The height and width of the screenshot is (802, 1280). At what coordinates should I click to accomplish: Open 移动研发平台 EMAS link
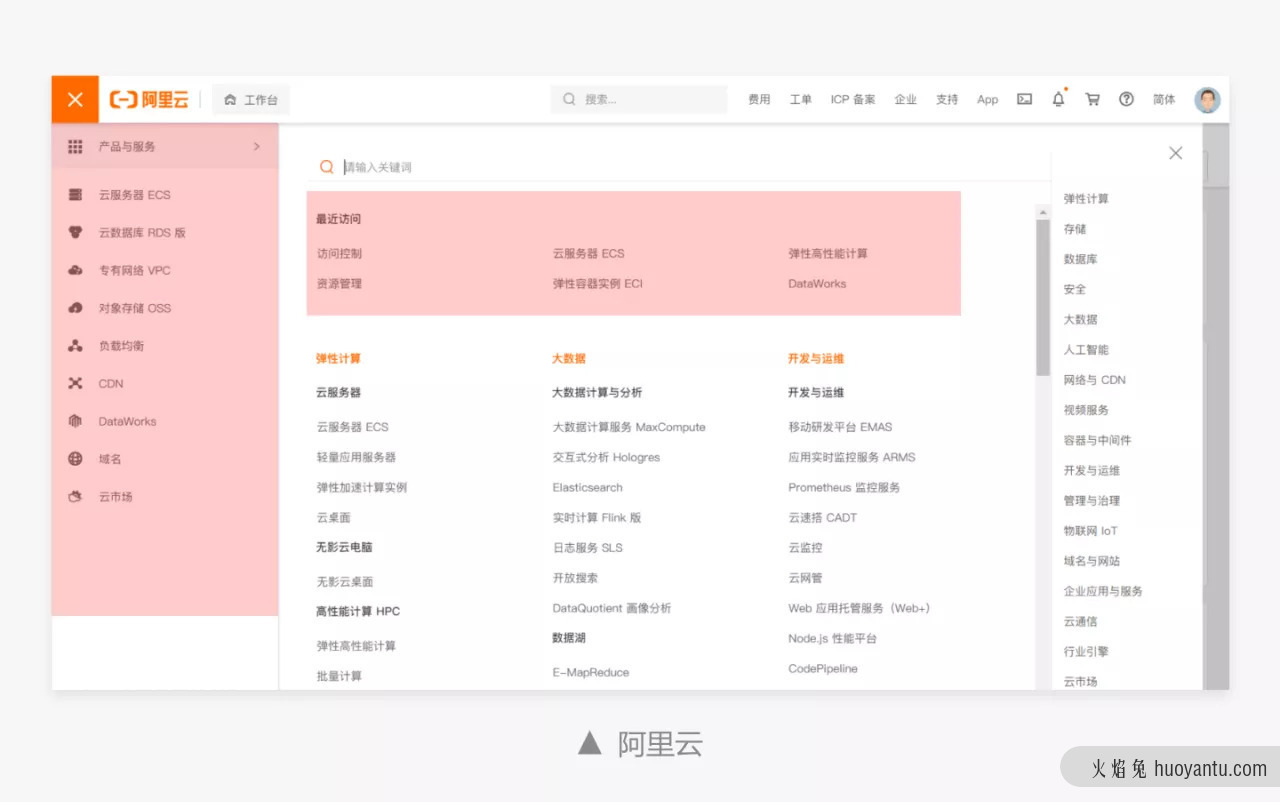click(x=840, y=427)
